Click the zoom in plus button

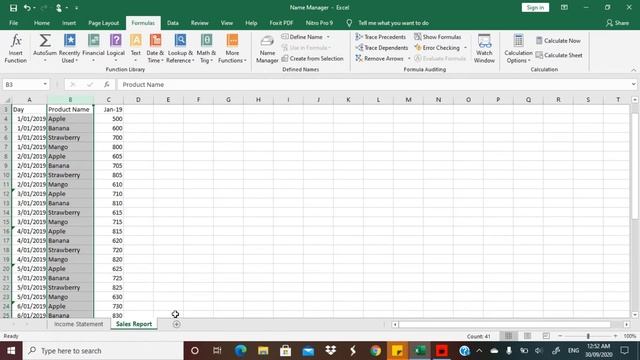(x=616, y=336)
